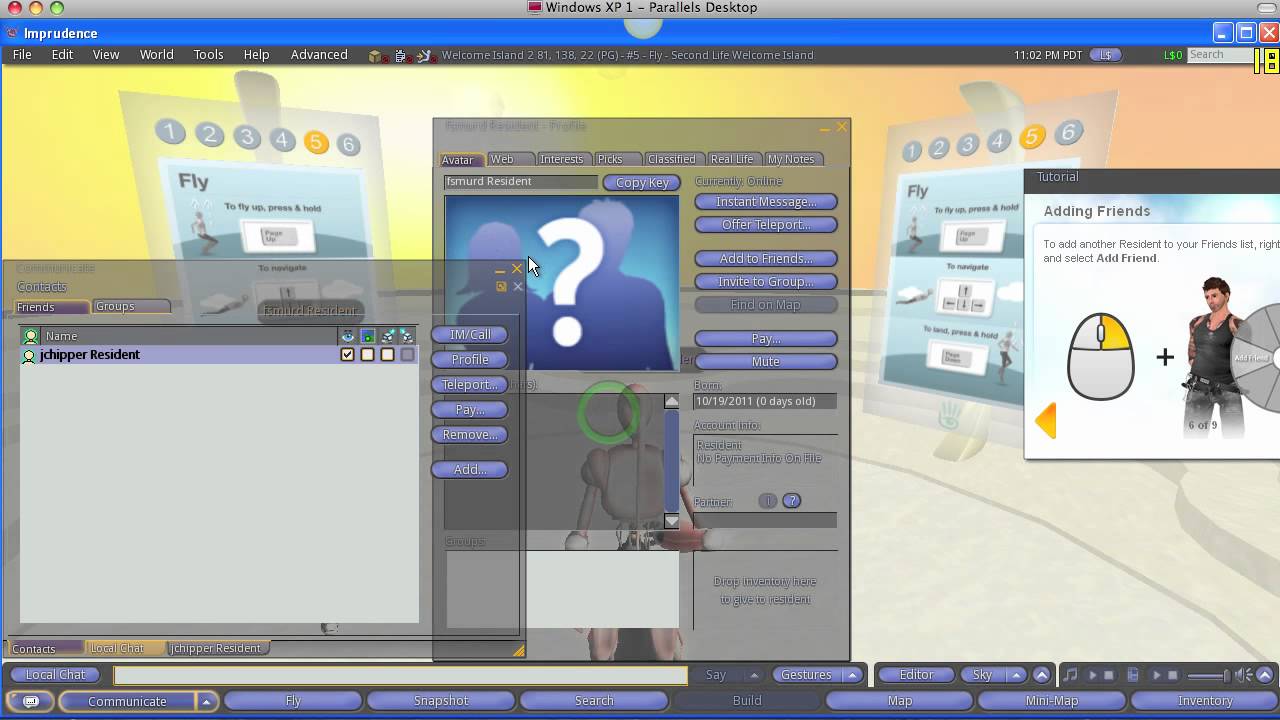
Task: Expand the media volume overflow at far right
Action: tap(1265, 675)
